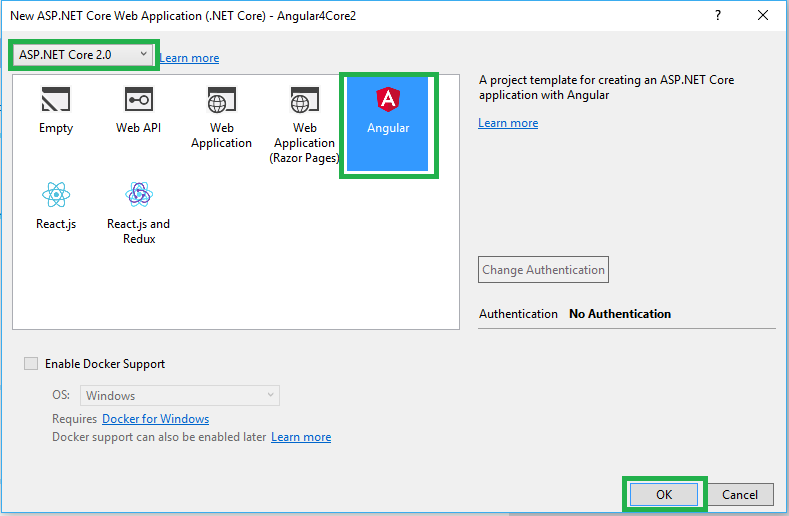The width and height of the screenshot is (789, 516).
Task: Pick the Web Application template icon
Action: (221, 100)
